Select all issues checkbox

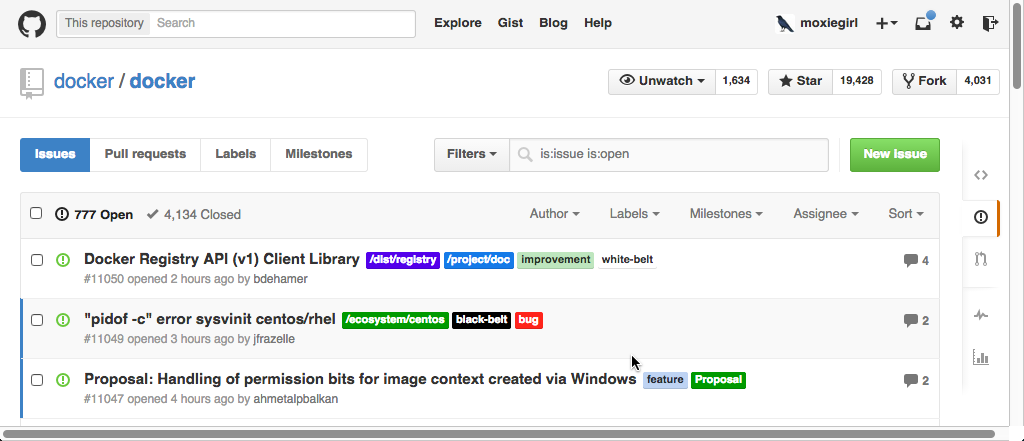pyautogui.click(x=37, y=213)
